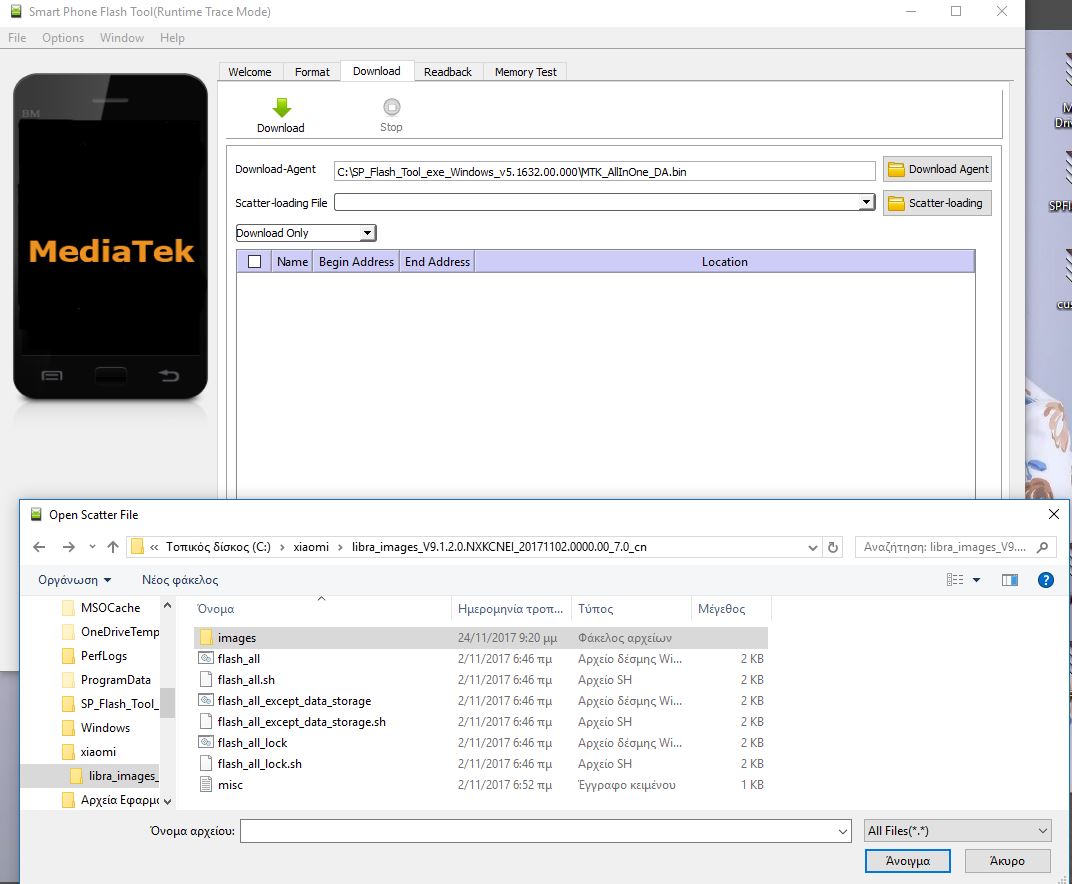Image resolution: width=1072 pixels, height=884 pixels.
Task: Go up one folder level arrow
Action: [x=112, y=547]
